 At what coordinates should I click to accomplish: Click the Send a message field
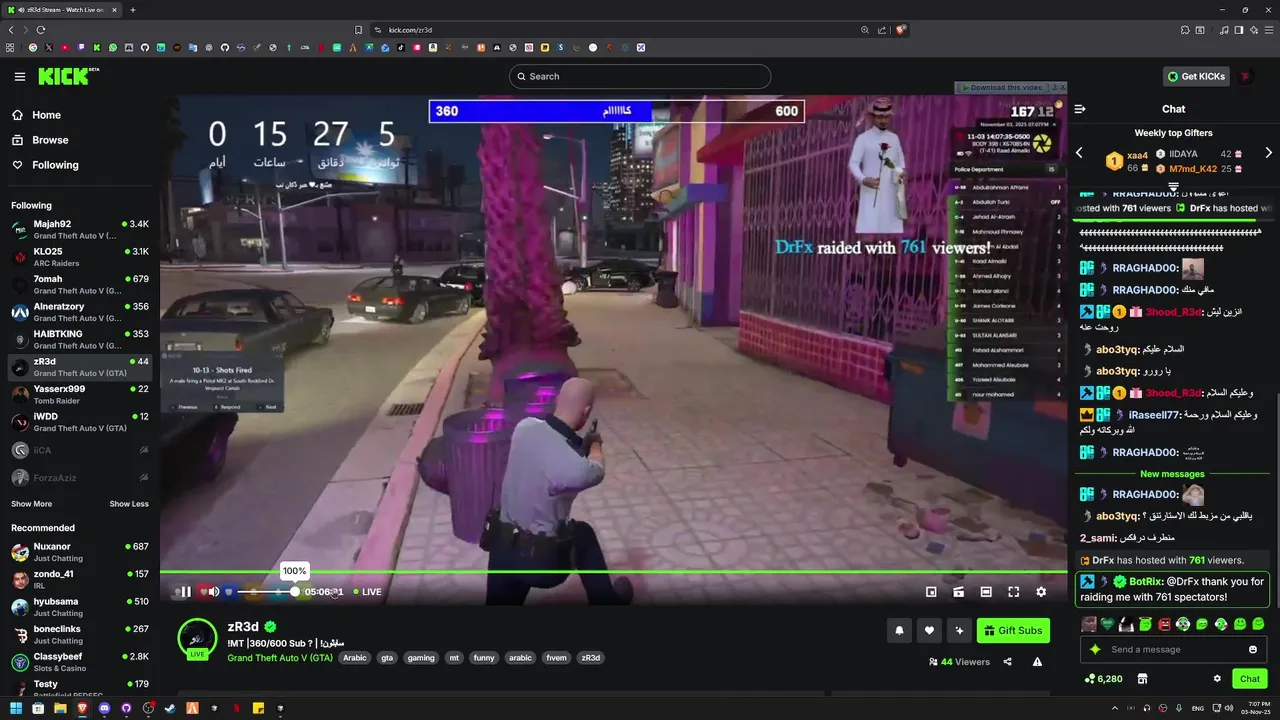coord(1172,649)
